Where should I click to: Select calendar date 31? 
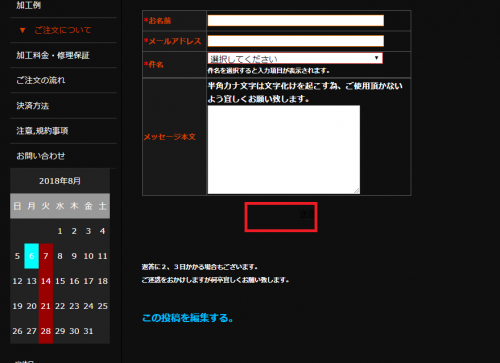point(88,331)
